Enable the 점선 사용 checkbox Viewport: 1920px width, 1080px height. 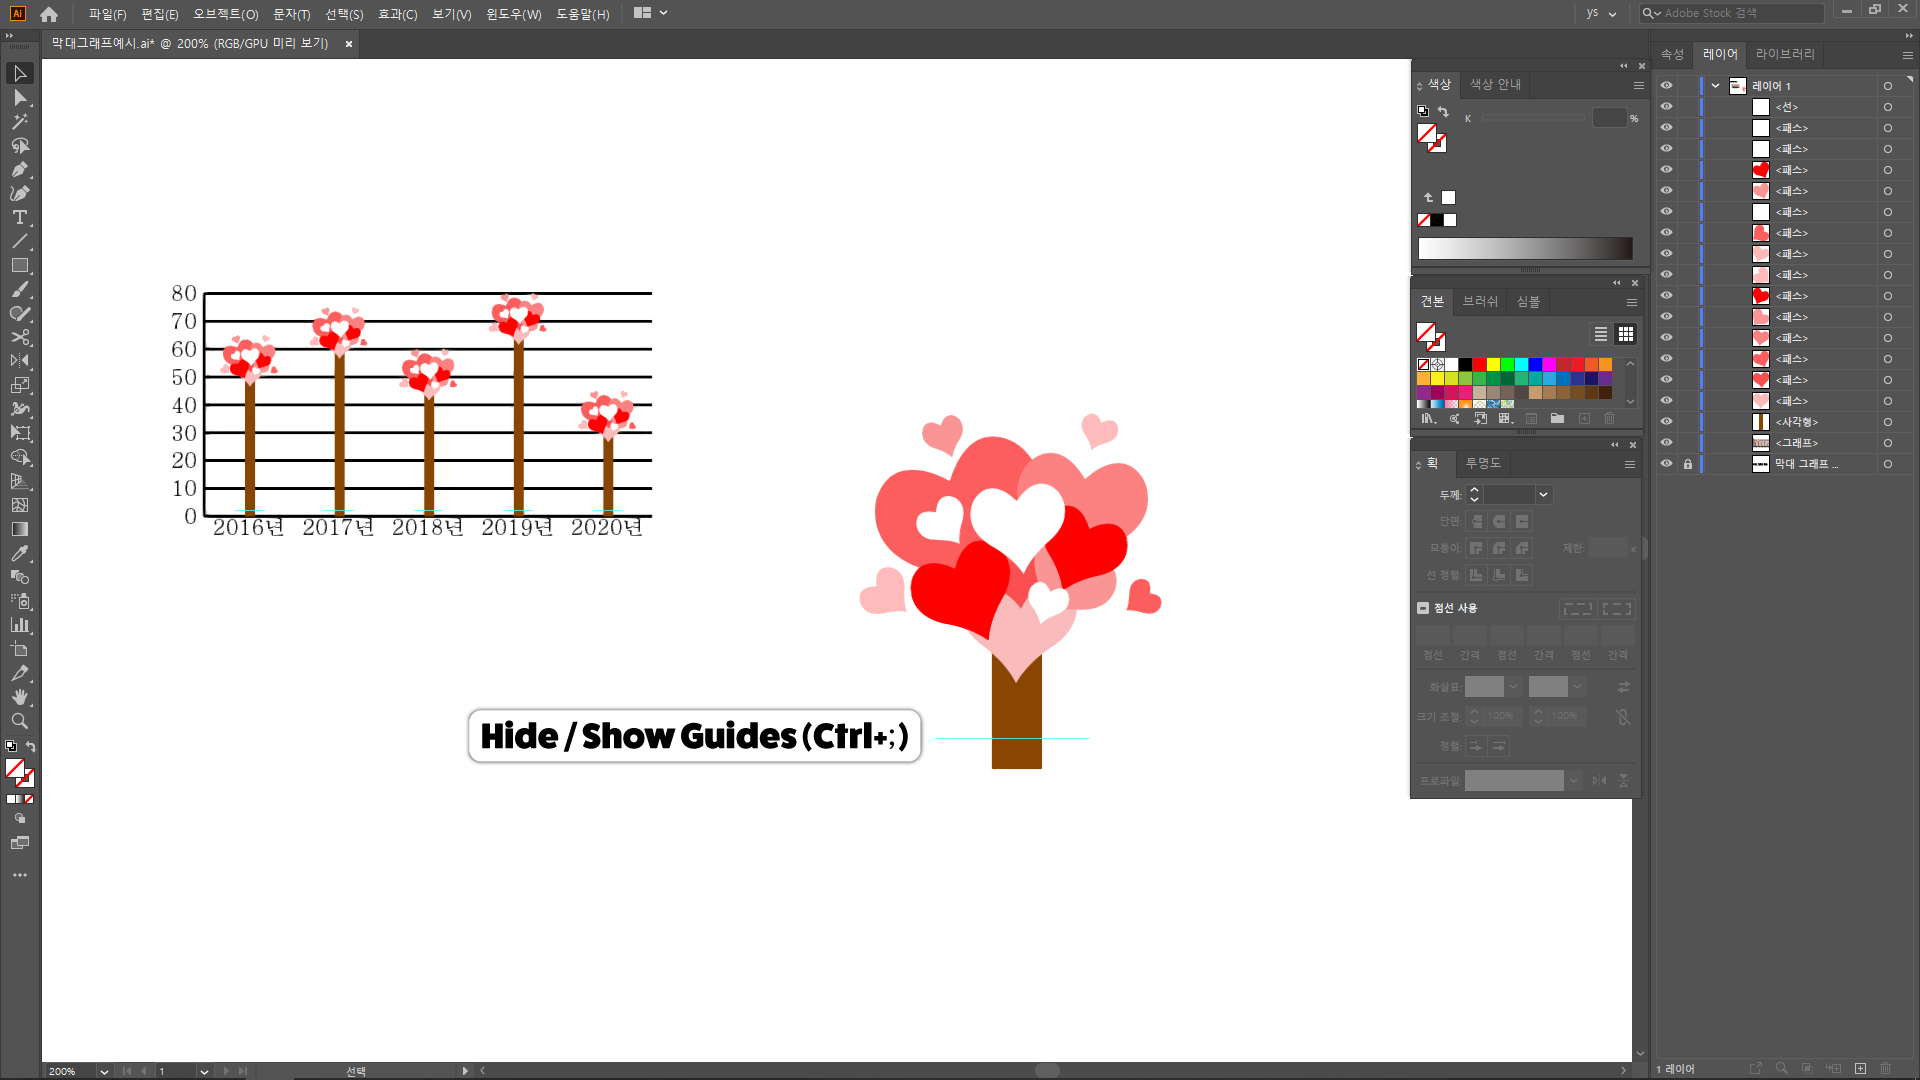1423,608
